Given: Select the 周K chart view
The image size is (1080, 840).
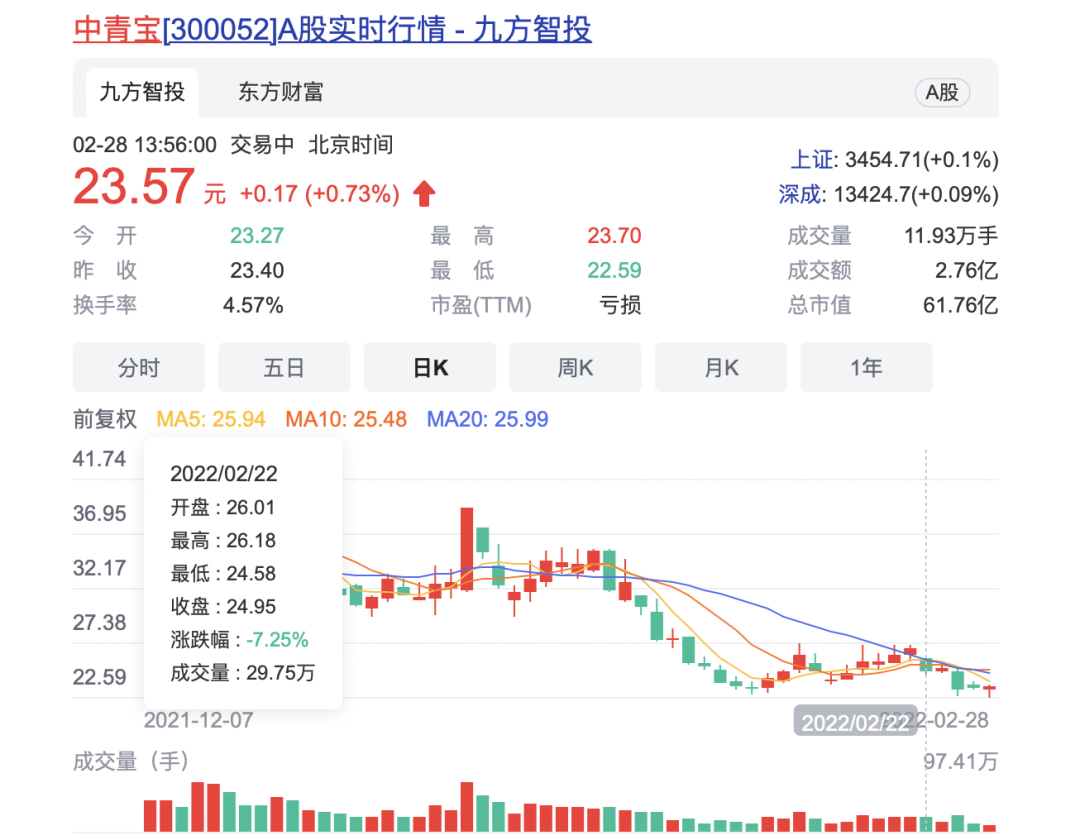Looking at the screenshot, I should pyautogui.click(x=576, y=368).
